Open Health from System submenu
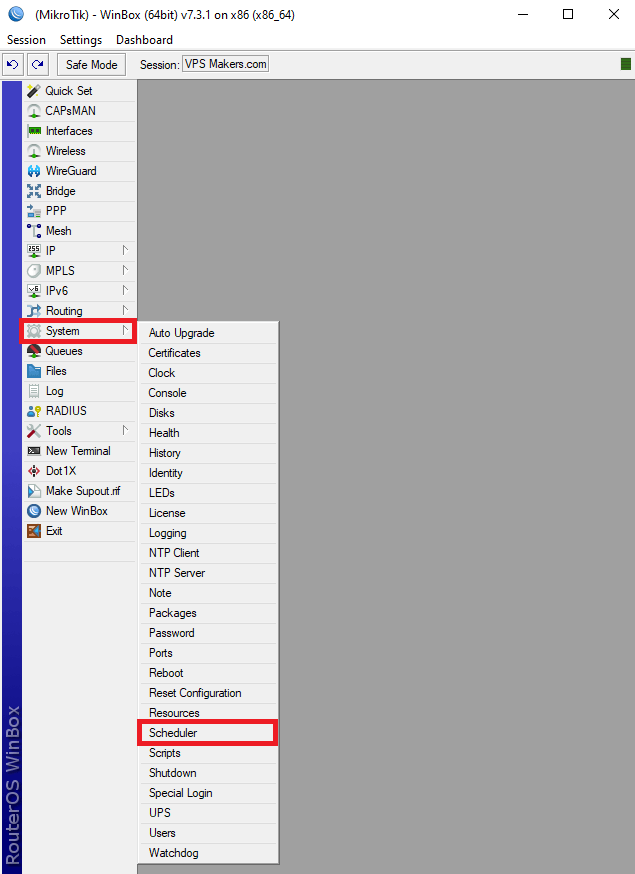The width and height of the screenshot is (635, 874). [x=207, y=433]
